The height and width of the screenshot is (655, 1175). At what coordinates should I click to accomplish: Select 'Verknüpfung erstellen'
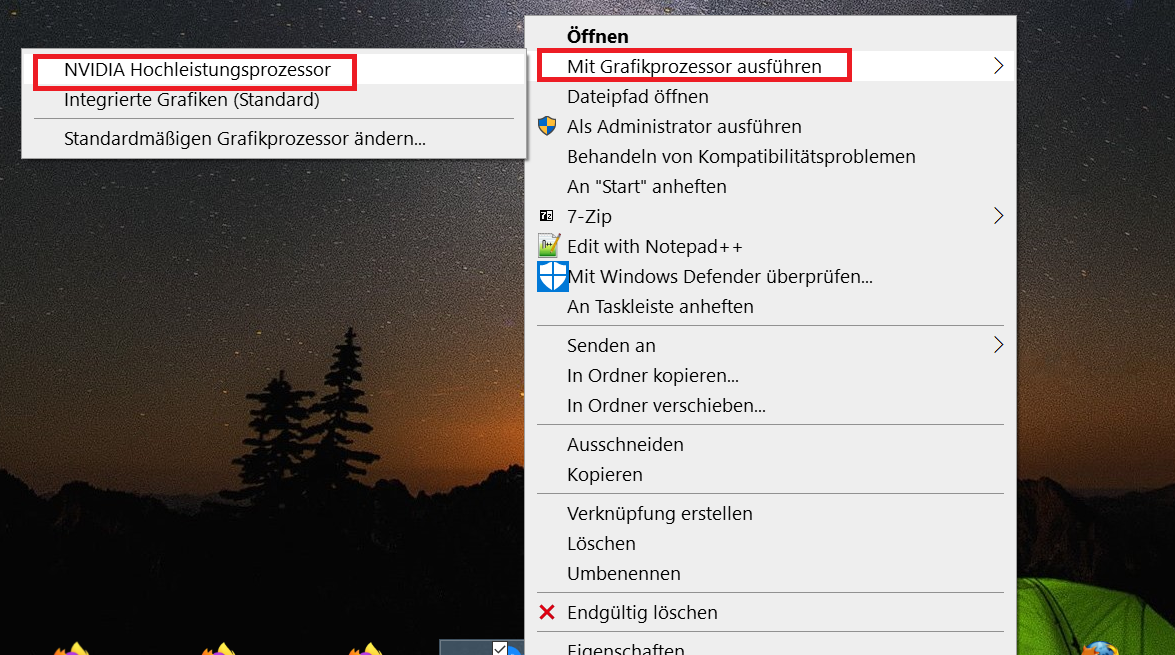[770, 513]
